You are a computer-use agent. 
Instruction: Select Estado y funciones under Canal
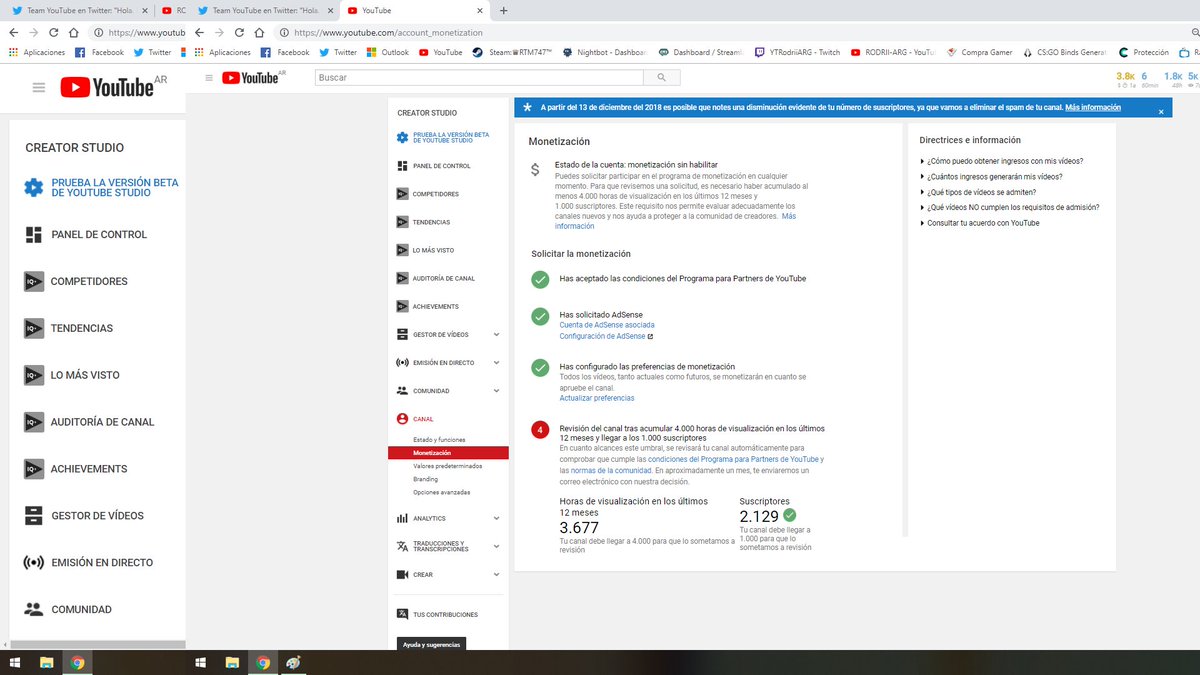coord(439,440)
